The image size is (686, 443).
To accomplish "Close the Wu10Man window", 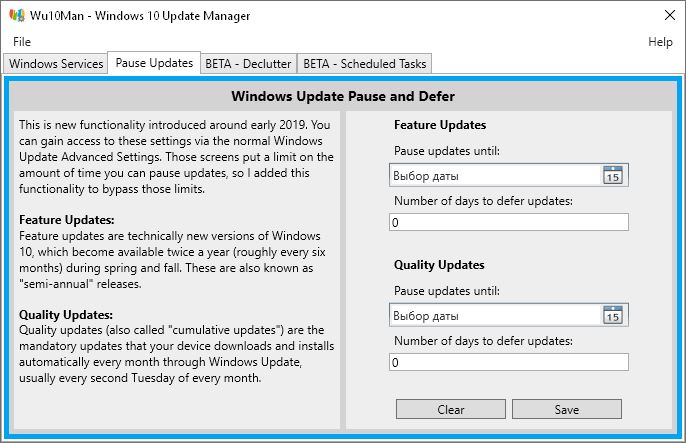I will [668, 16].
